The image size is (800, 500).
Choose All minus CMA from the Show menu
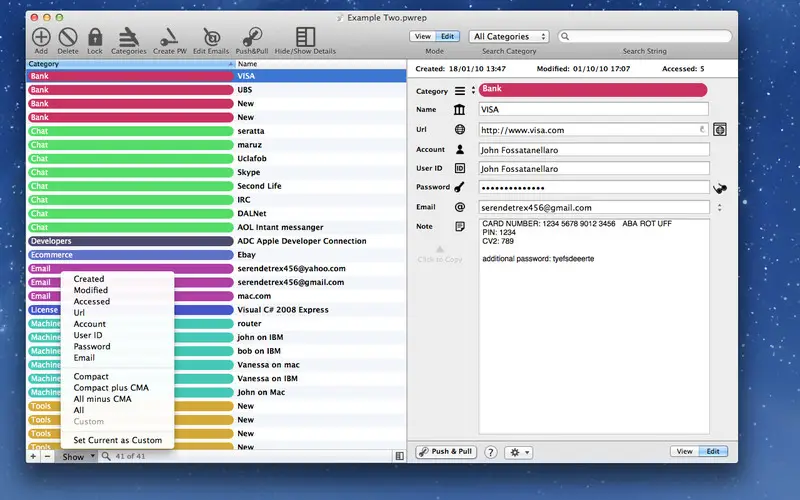point(103,398)
